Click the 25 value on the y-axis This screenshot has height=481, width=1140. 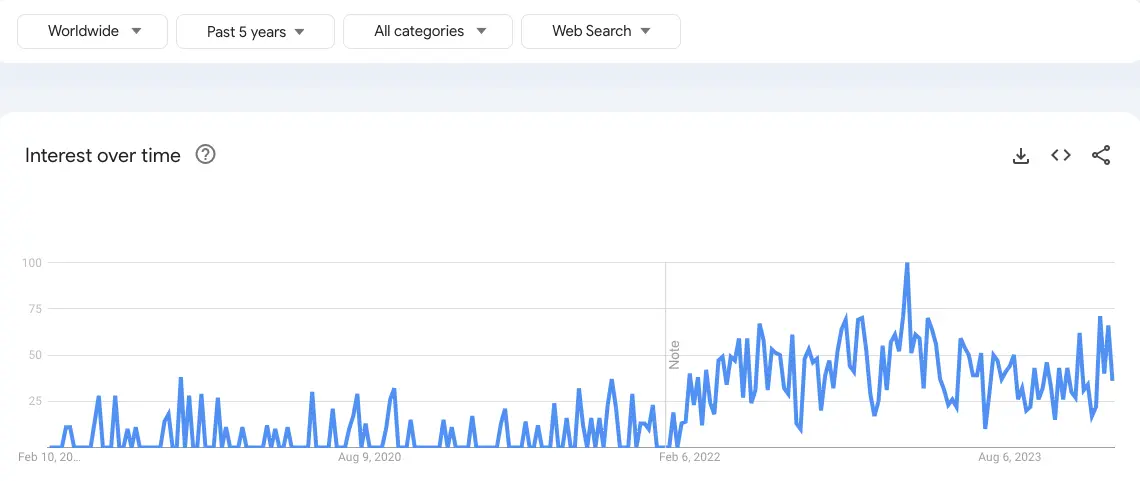coord(34,401)
